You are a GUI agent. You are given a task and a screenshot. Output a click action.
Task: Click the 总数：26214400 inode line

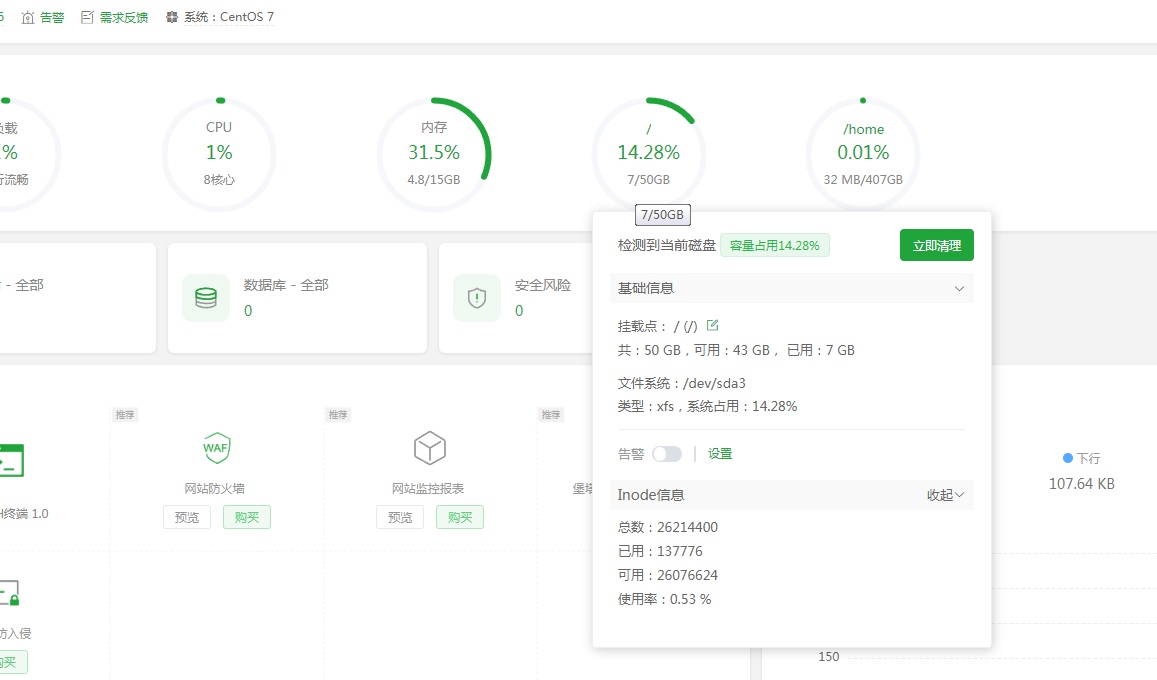[x=668, y=527]
